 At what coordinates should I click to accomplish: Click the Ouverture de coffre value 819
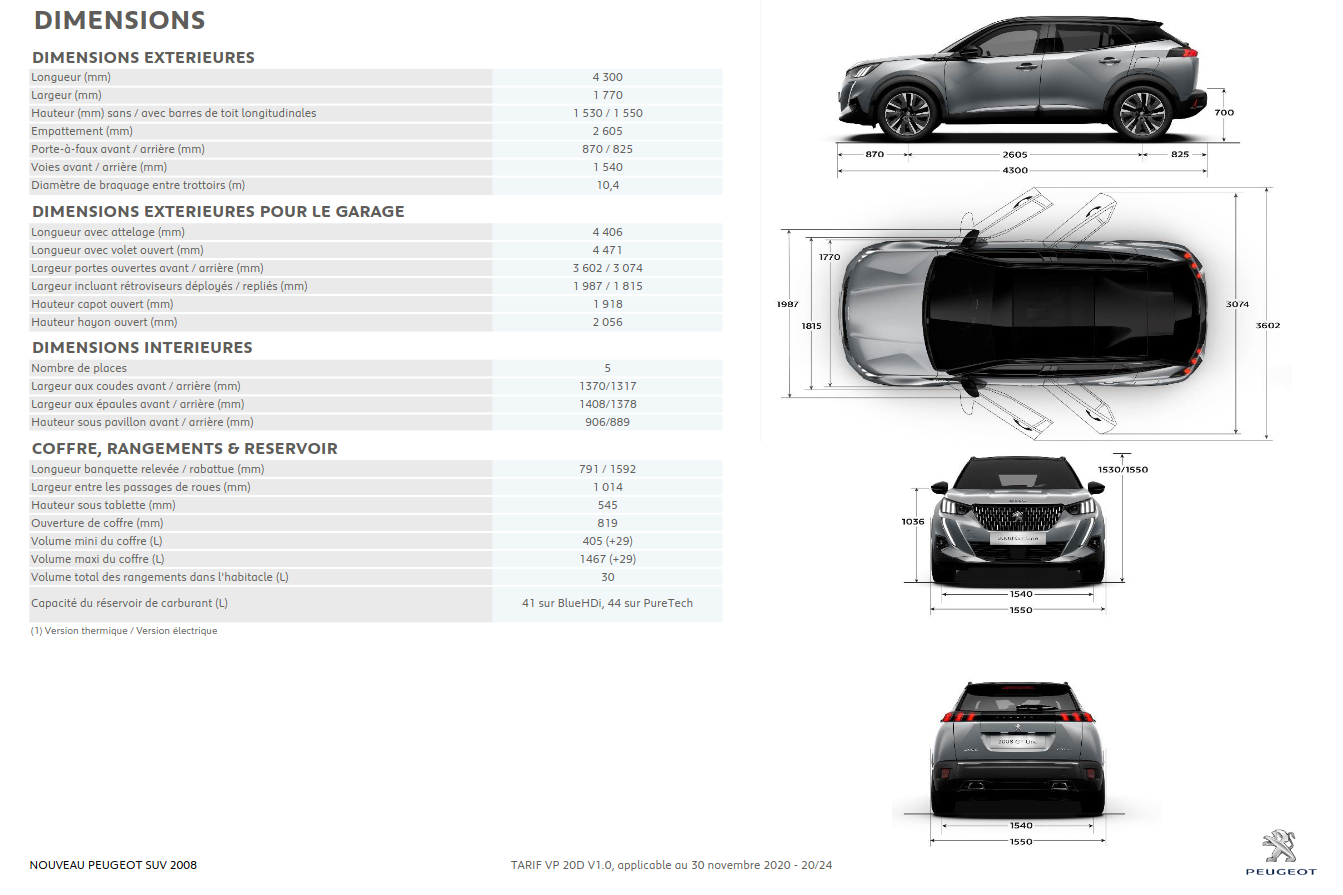click(607, 523)
